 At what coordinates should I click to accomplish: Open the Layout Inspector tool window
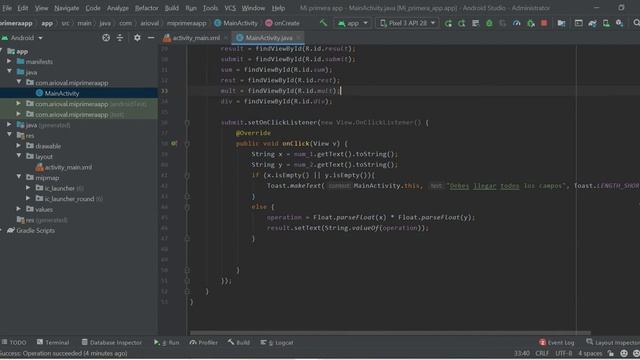613,342
